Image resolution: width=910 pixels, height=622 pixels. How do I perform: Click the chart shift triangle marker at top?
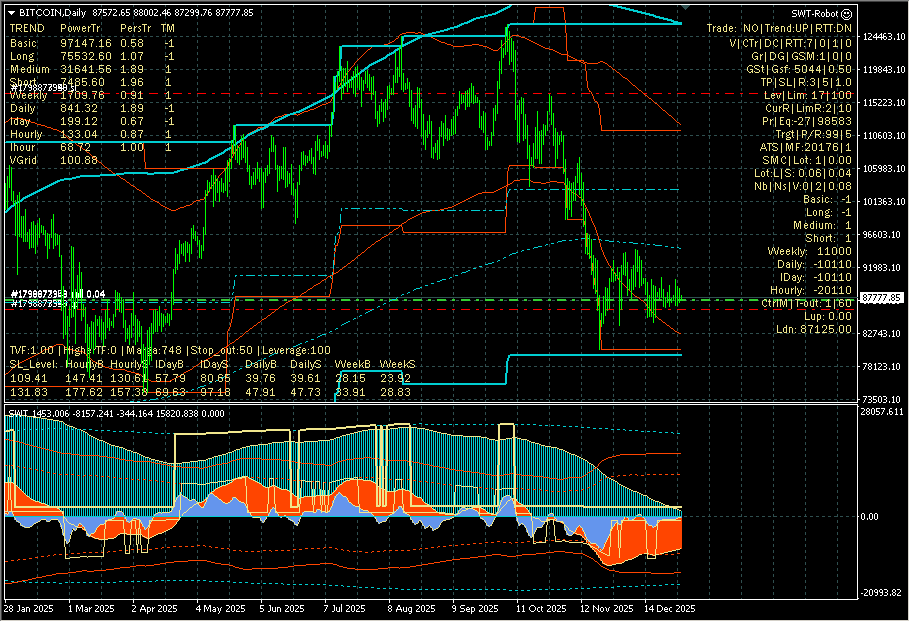click(x=685, y=8)
